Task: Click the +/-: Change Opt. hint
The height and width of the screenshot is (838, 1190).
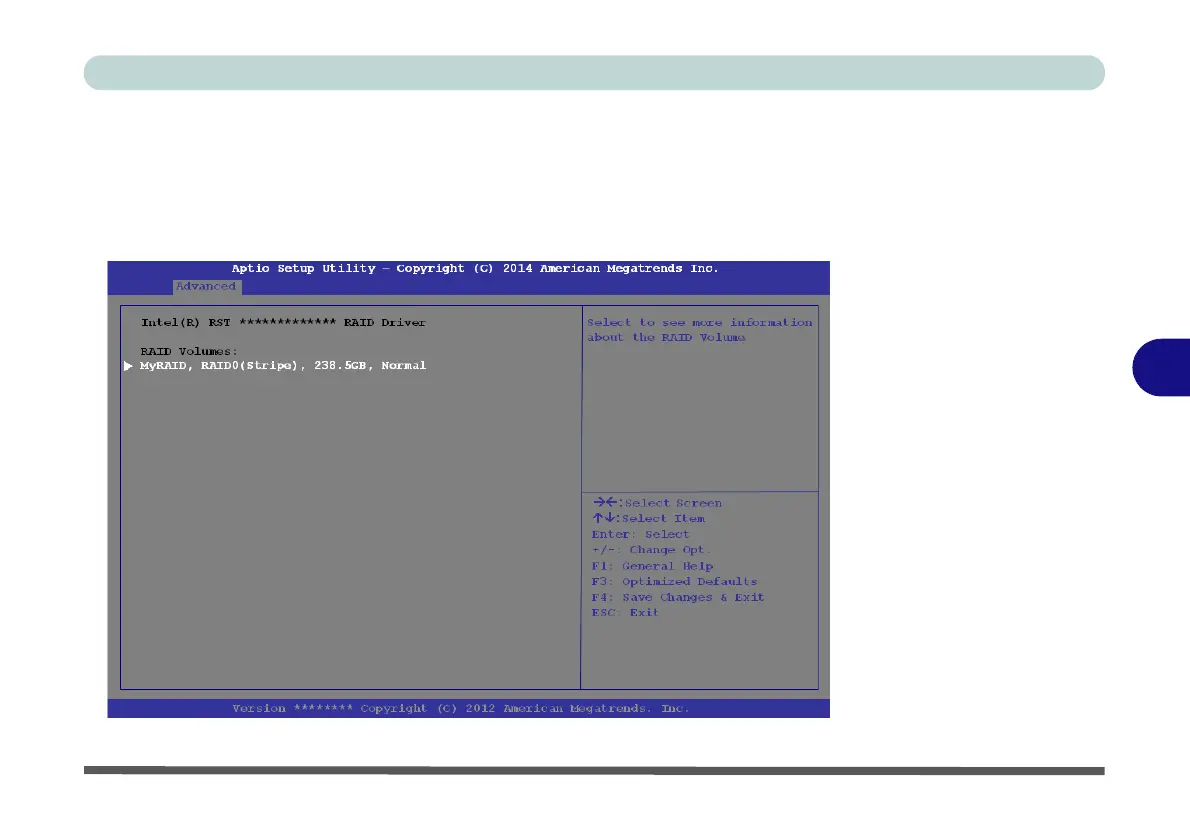Action: 651,550
